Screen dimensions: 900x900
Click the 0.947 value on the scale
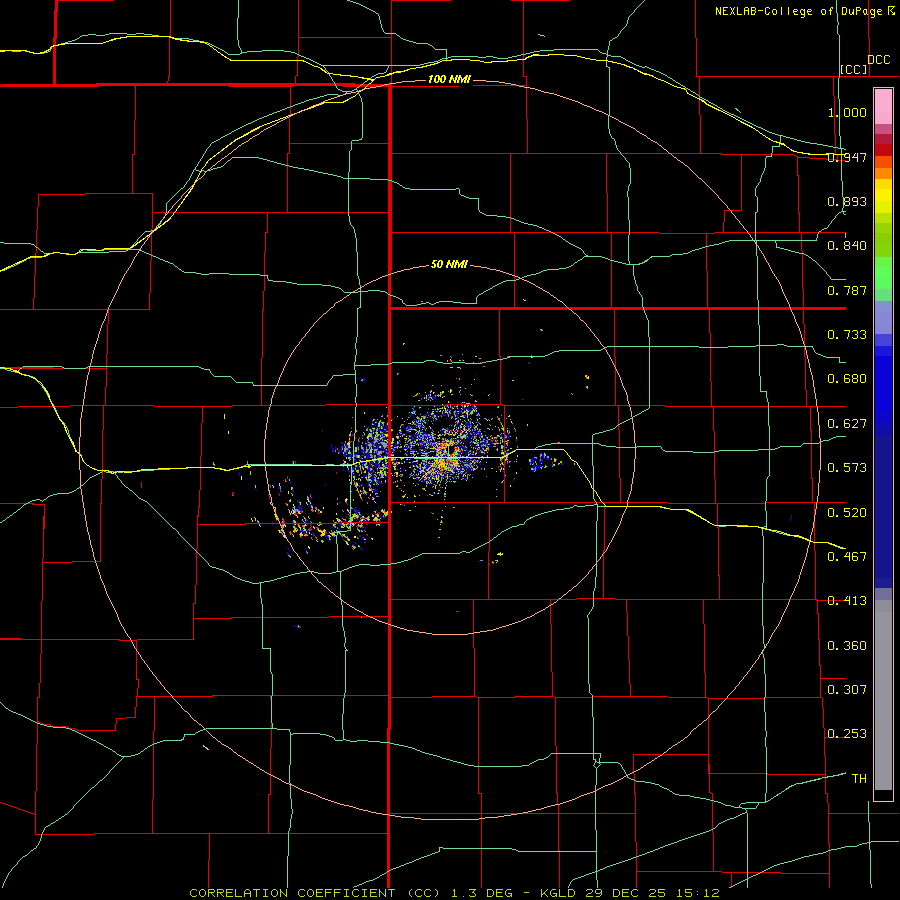(x=847, y=157)
